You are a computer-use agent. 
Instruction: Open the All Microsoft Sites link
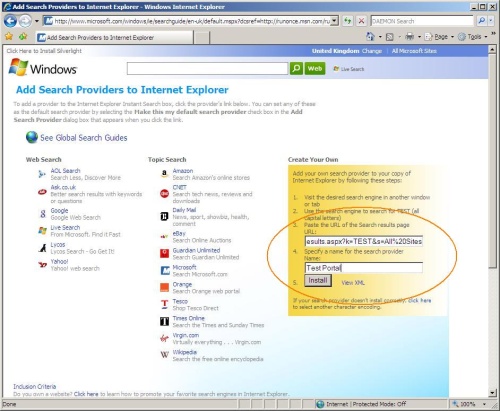(x=414, y=51)
